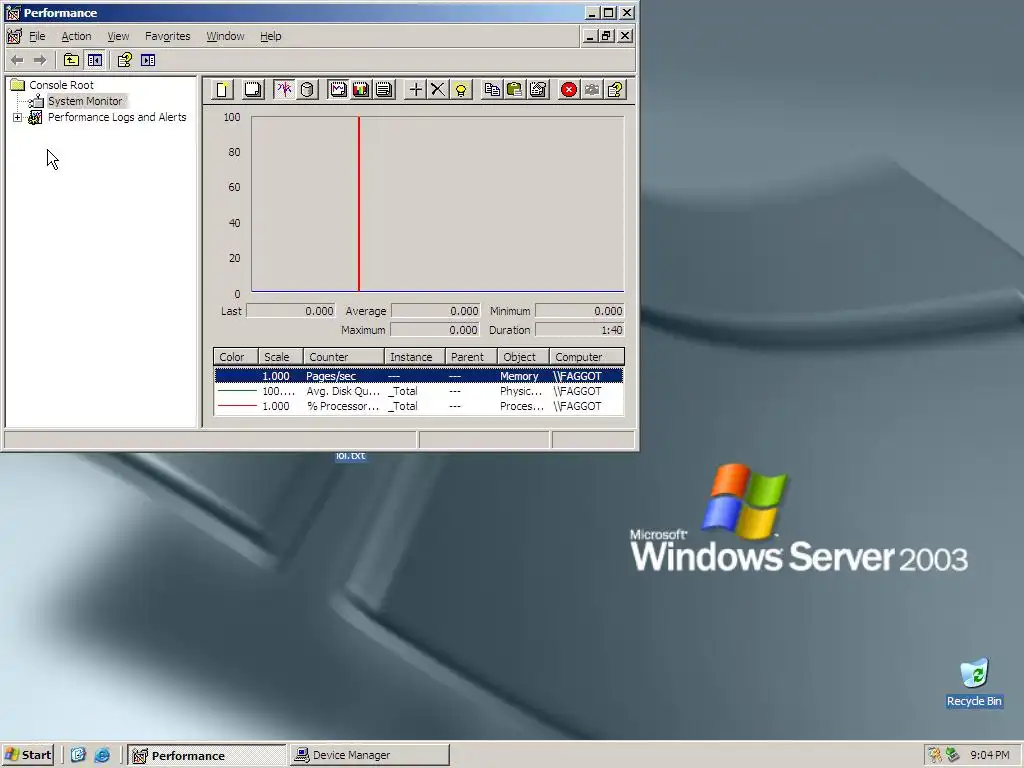
Task: Select the Avg. Disk Queue counter row
Action: point(419,391)
